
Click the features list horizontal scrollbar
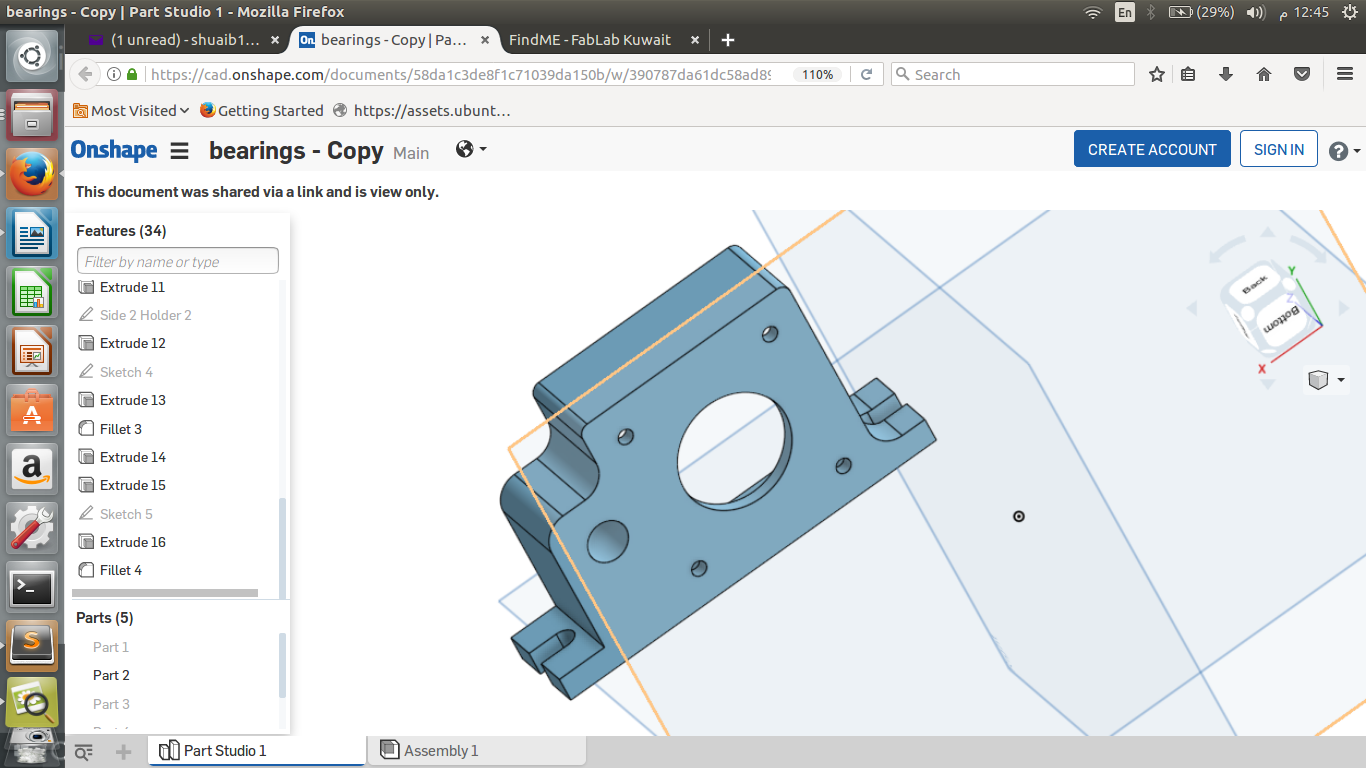click(165, 593)
